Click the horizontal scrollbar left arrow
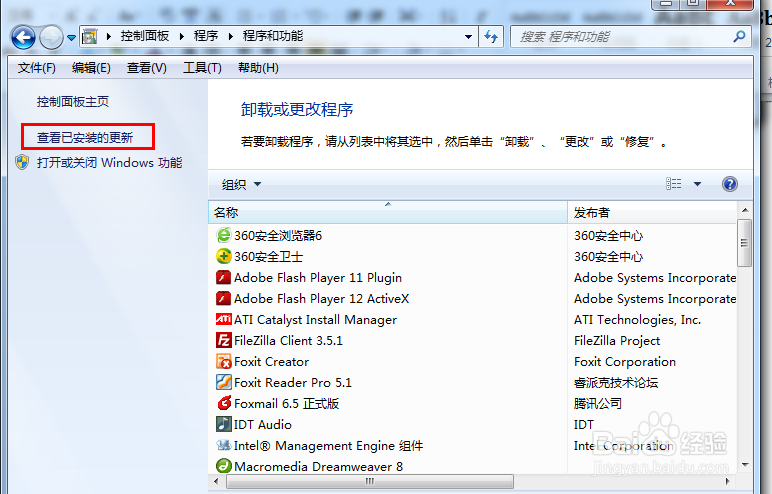The image size is (772, 494). (217, 481)
